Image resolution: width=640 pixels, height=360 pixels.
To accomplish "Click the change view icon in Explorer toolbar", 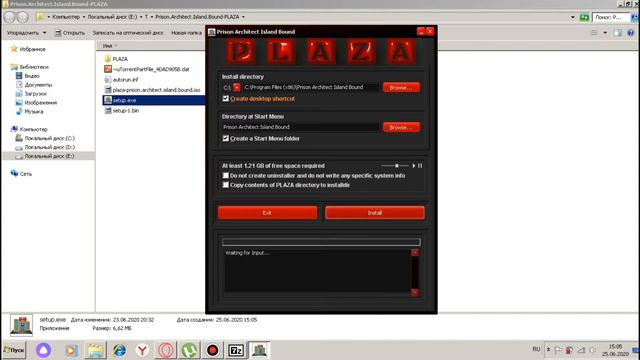I will [x=594, y=33].
